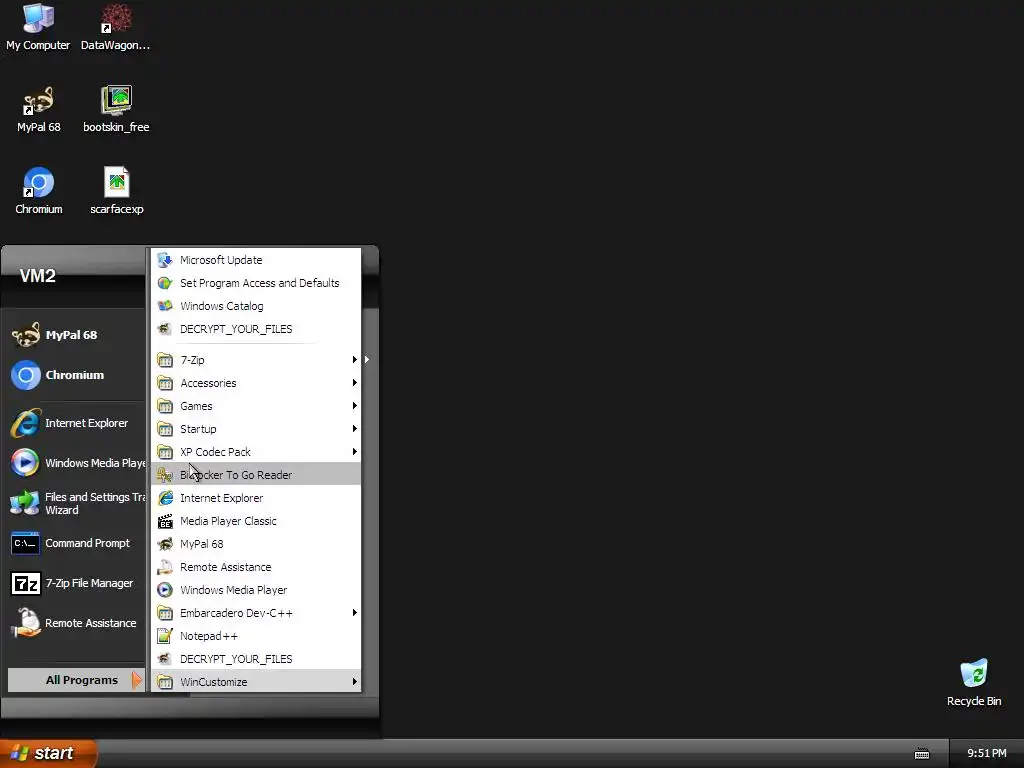Open Windows Media Player in left pane
The width and height of the screenshot is (1024, 768).
(x=75, y=463)
